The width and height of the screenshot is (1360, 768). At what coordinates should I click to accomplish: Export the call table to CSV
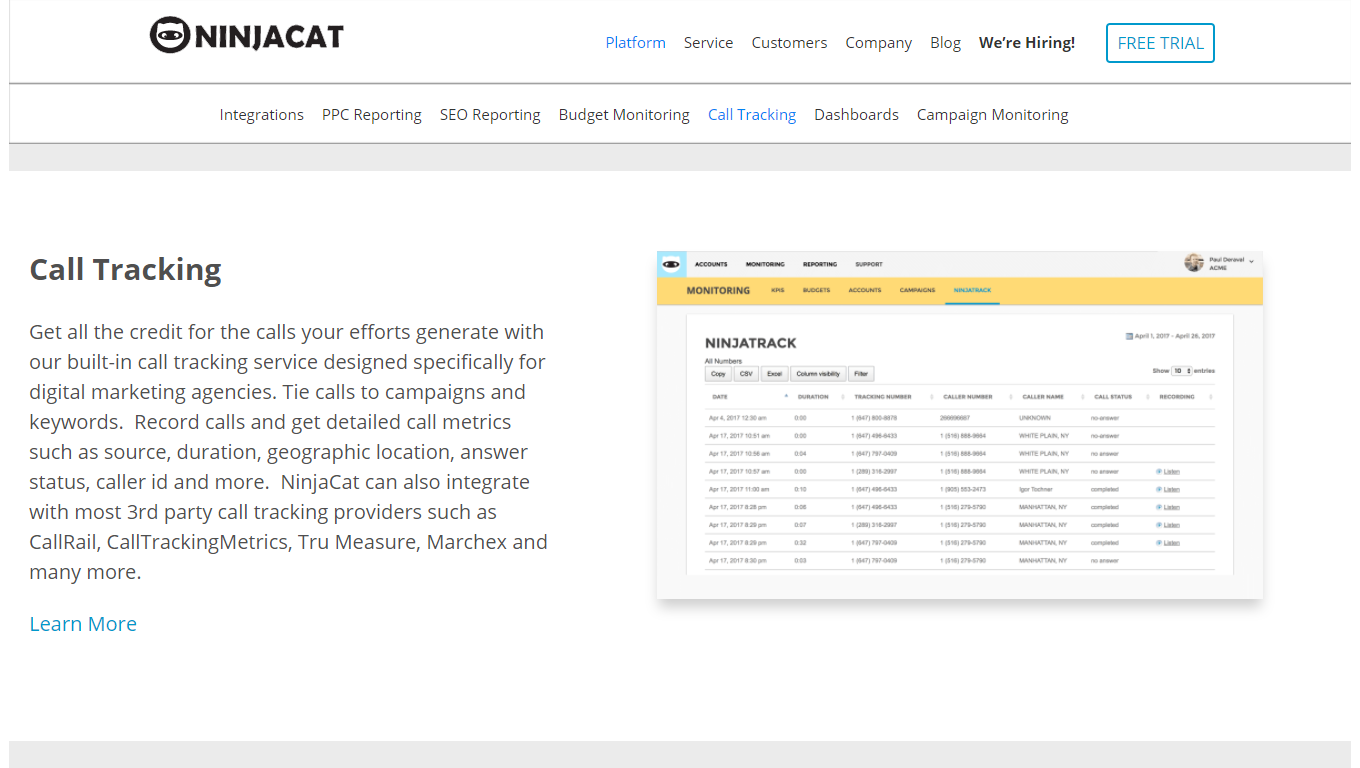pos(746,372)
